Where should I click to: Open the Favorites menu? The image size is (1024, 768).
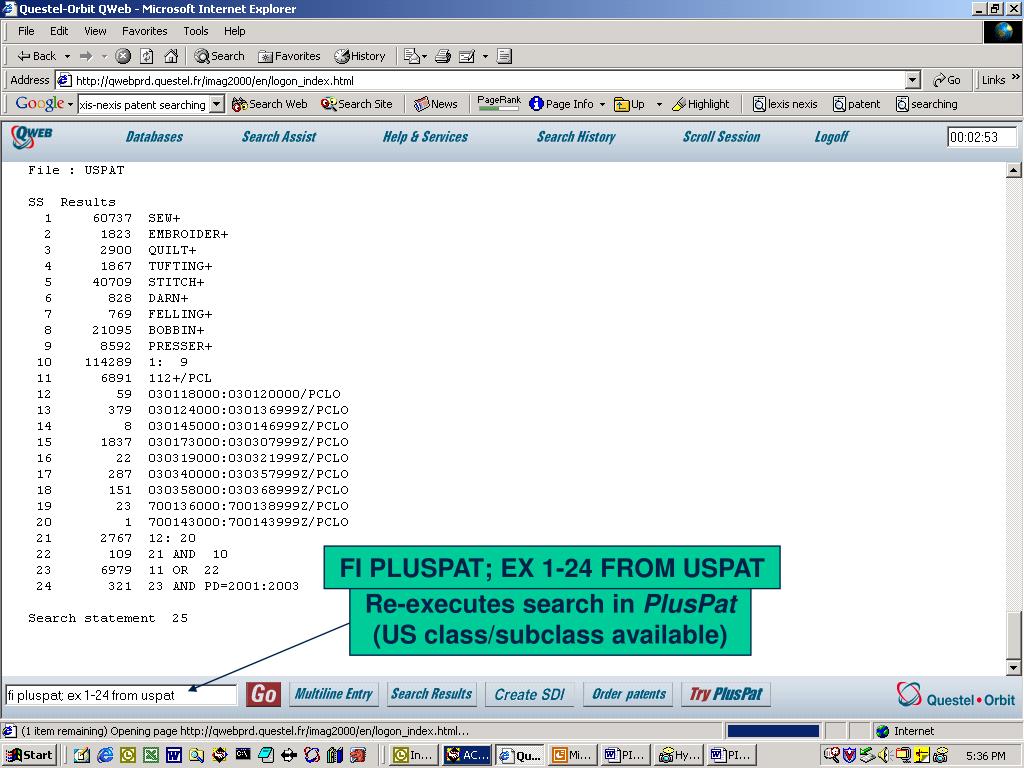click(x=144, y=31)
